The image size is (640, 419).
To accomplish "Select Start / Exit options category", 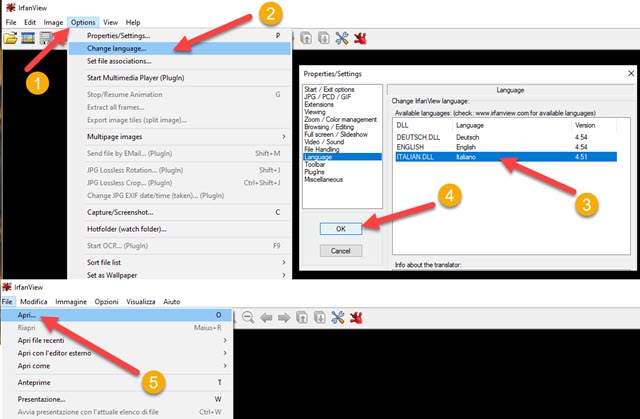I will 329,89.
